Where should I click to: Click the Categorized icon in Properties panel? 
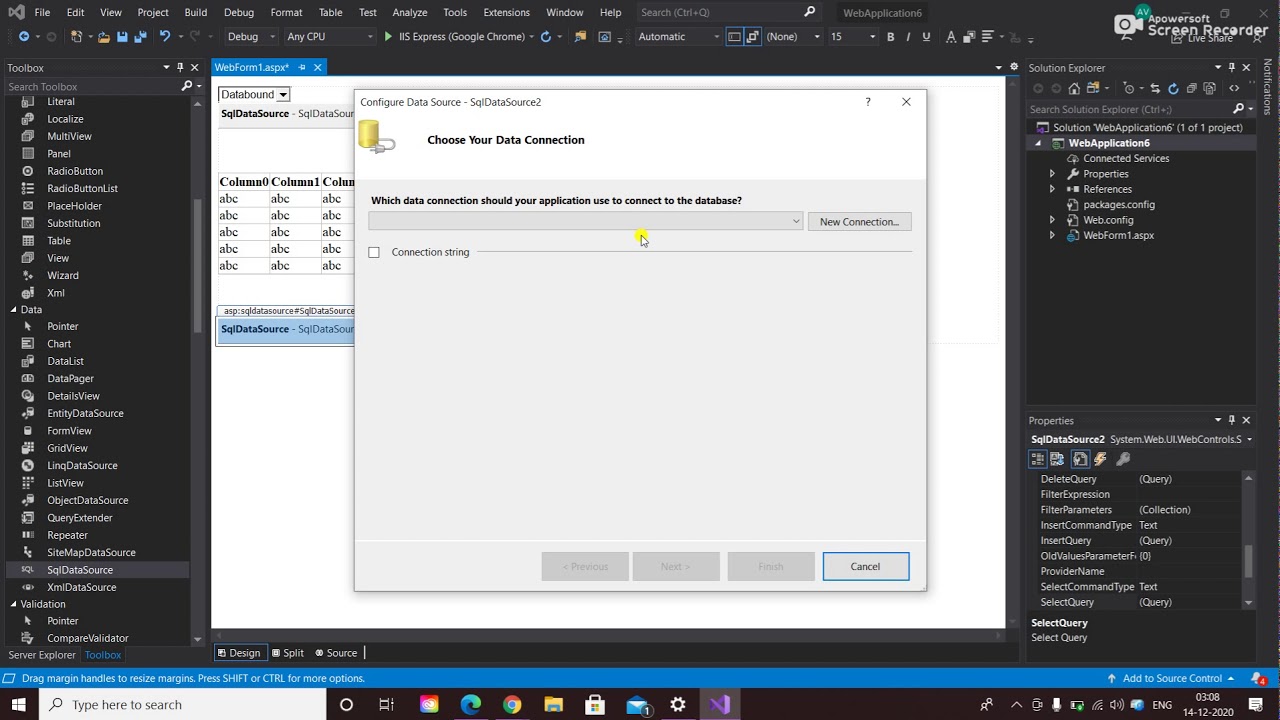pos(1037,459)
